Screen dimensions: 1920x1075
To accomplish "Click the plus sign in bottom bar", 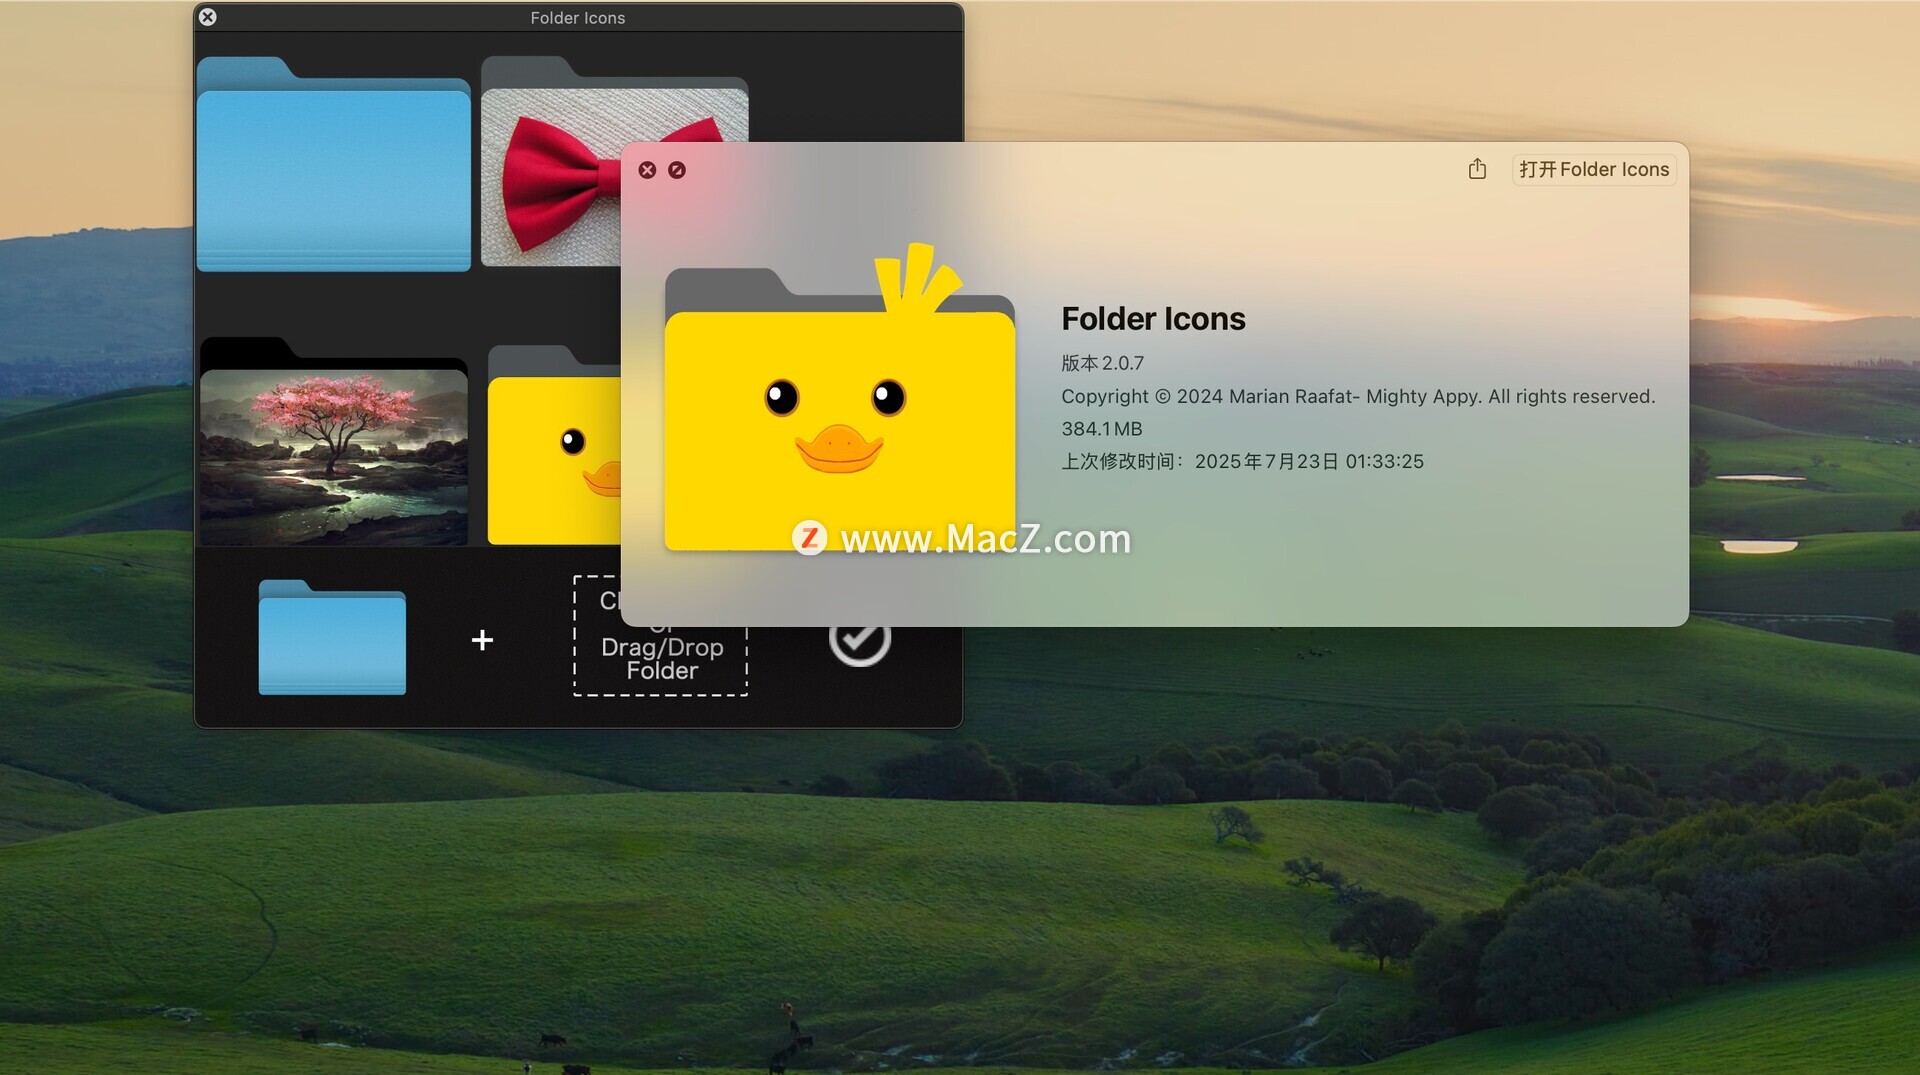I will (x=482, y=640).
